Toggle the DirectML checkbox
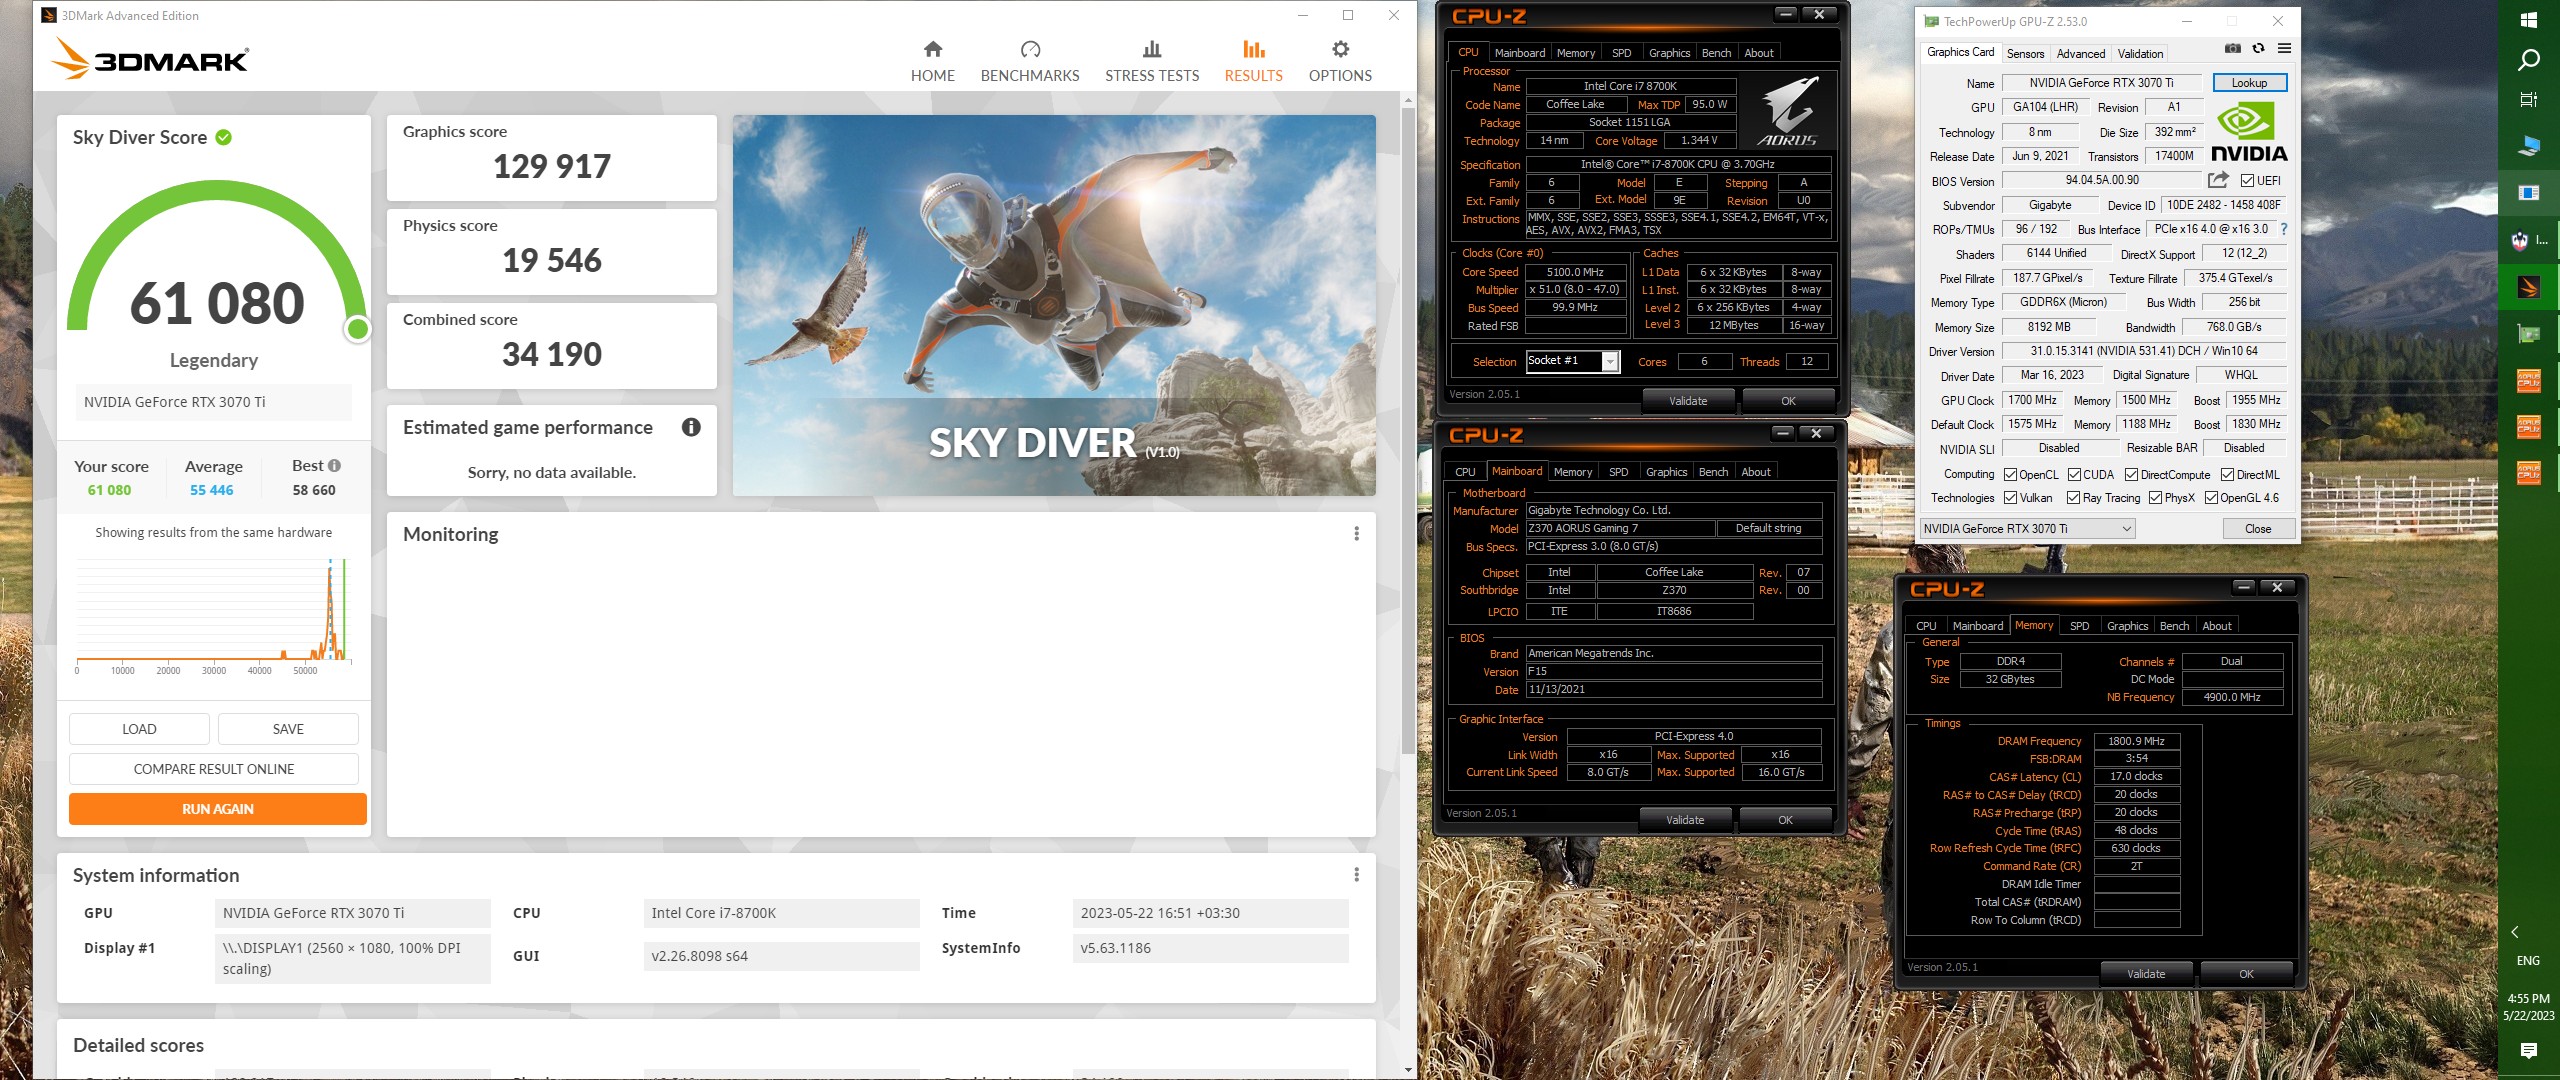 coord(2227,475)
